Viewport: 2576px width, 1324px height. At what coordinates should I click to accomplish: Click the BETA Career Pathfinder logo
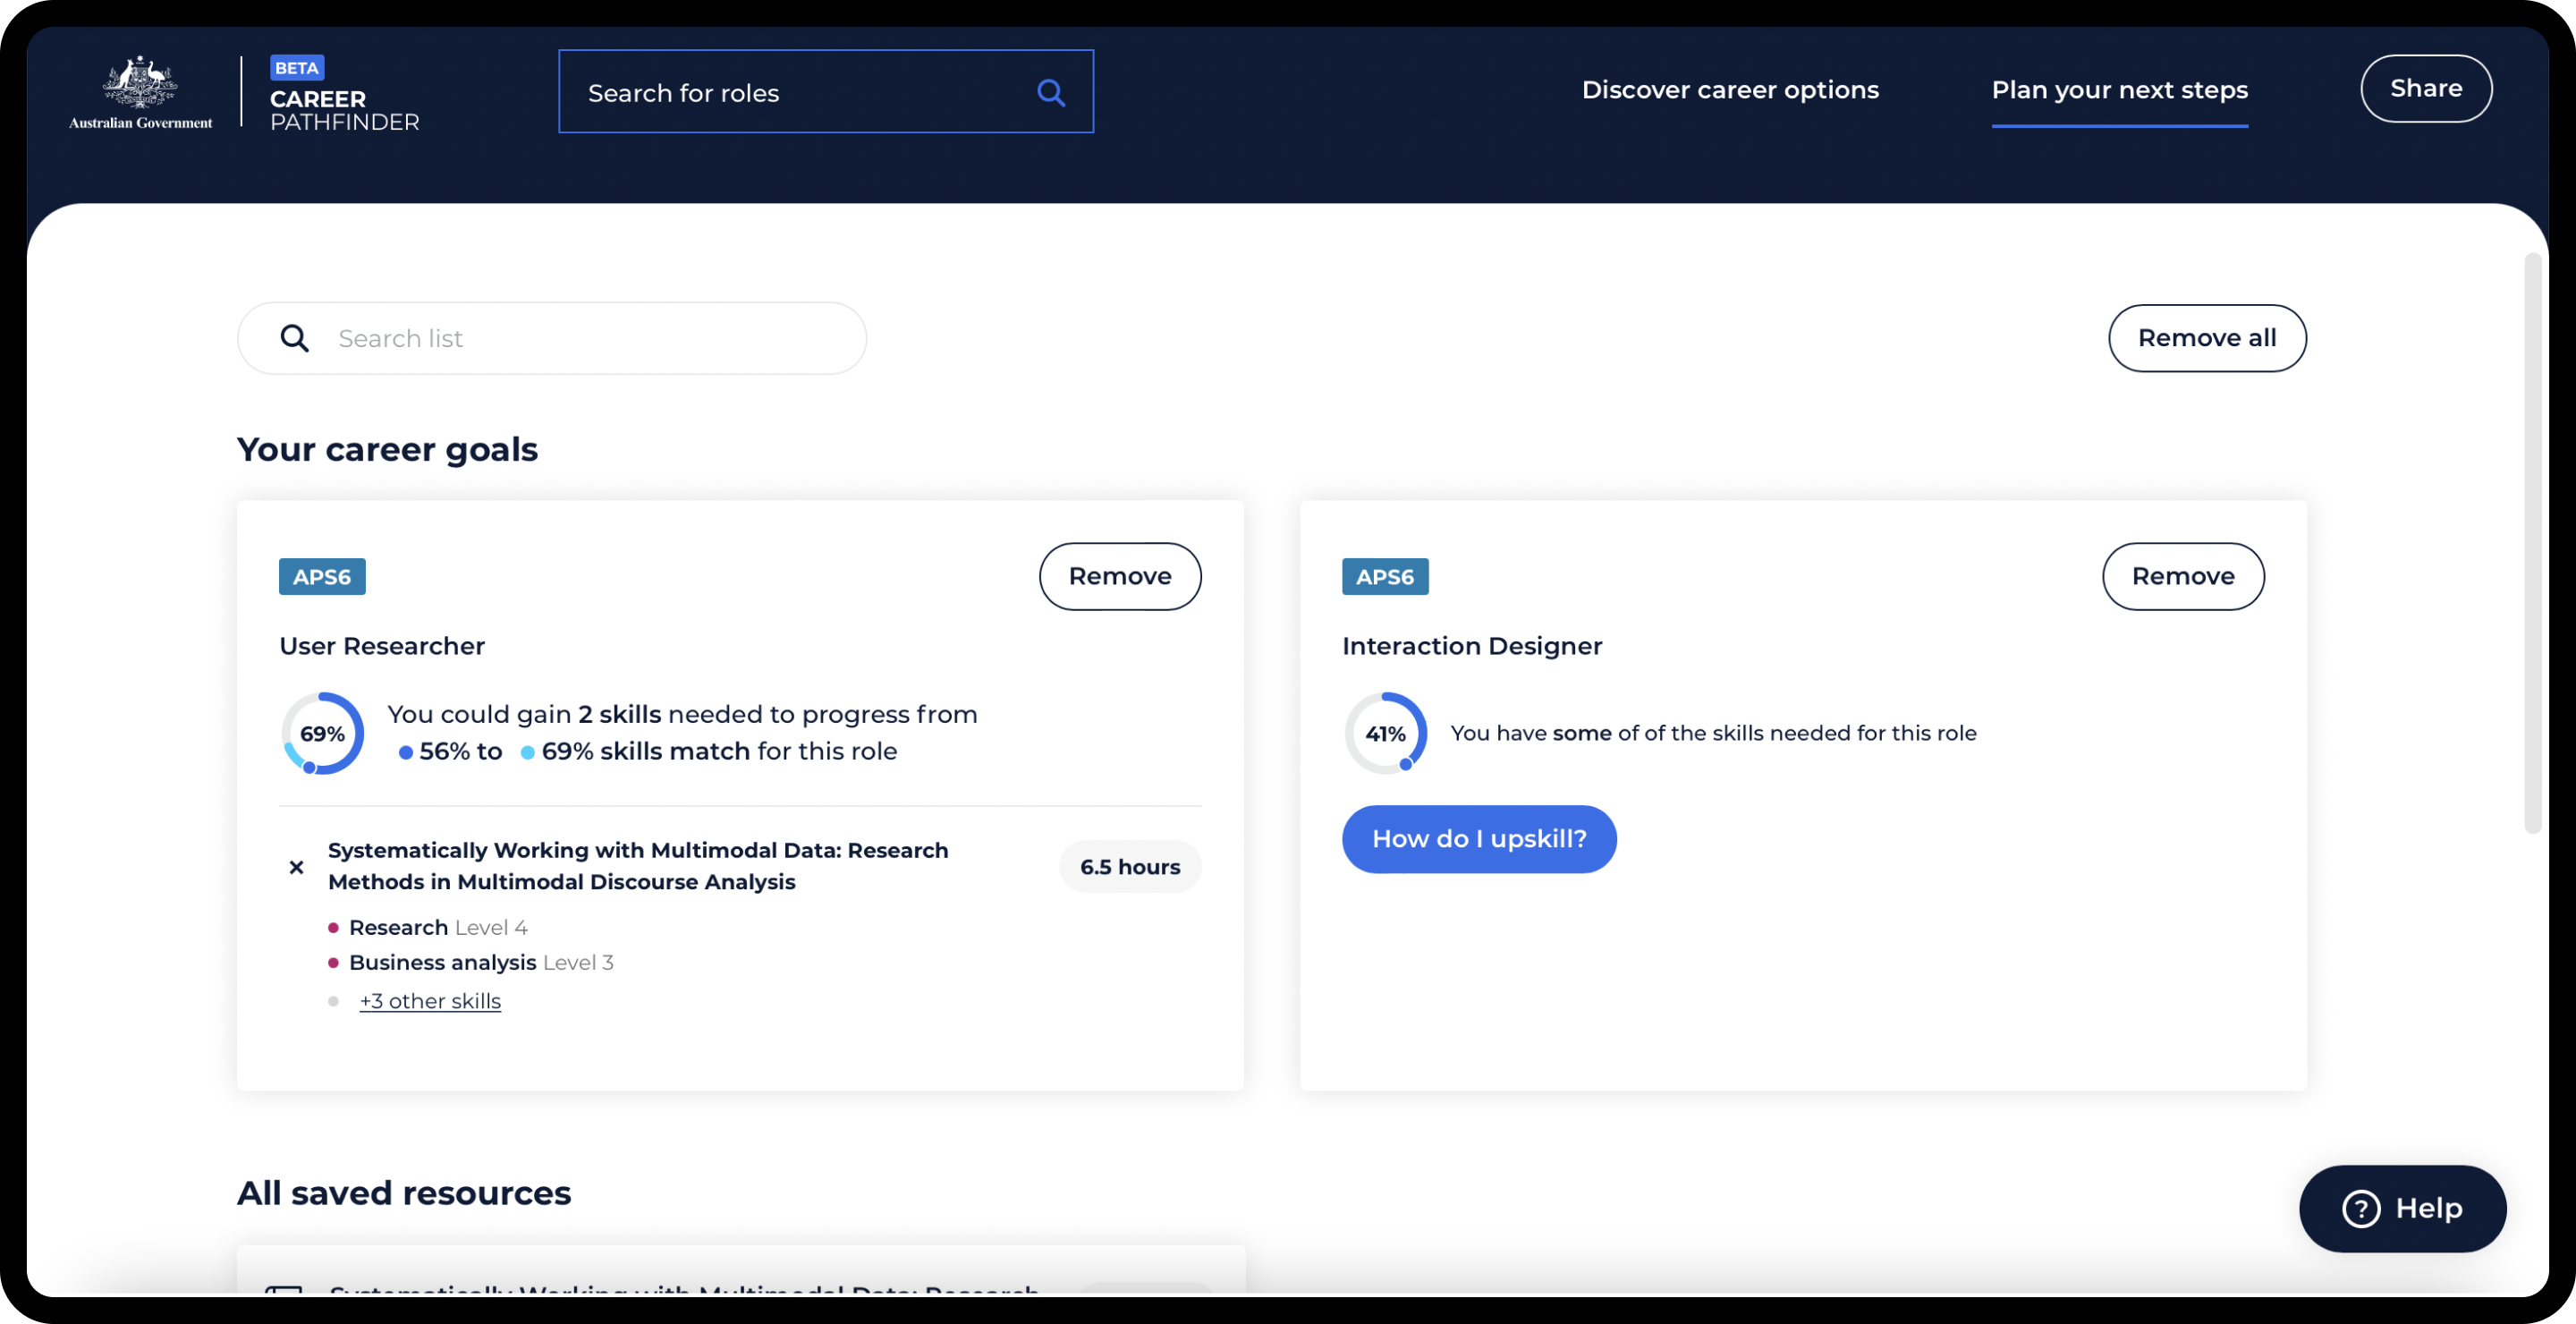point(343,93)
